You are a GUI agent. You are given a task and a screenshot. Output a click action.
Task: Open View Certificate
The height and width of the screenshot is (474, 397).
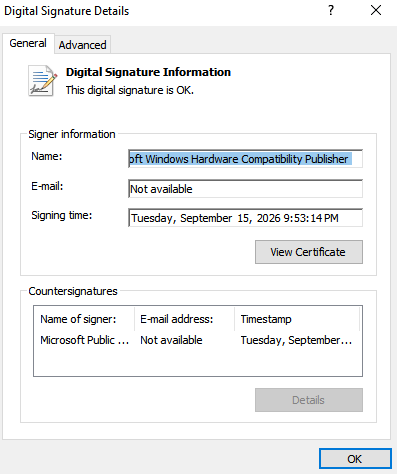309,252
